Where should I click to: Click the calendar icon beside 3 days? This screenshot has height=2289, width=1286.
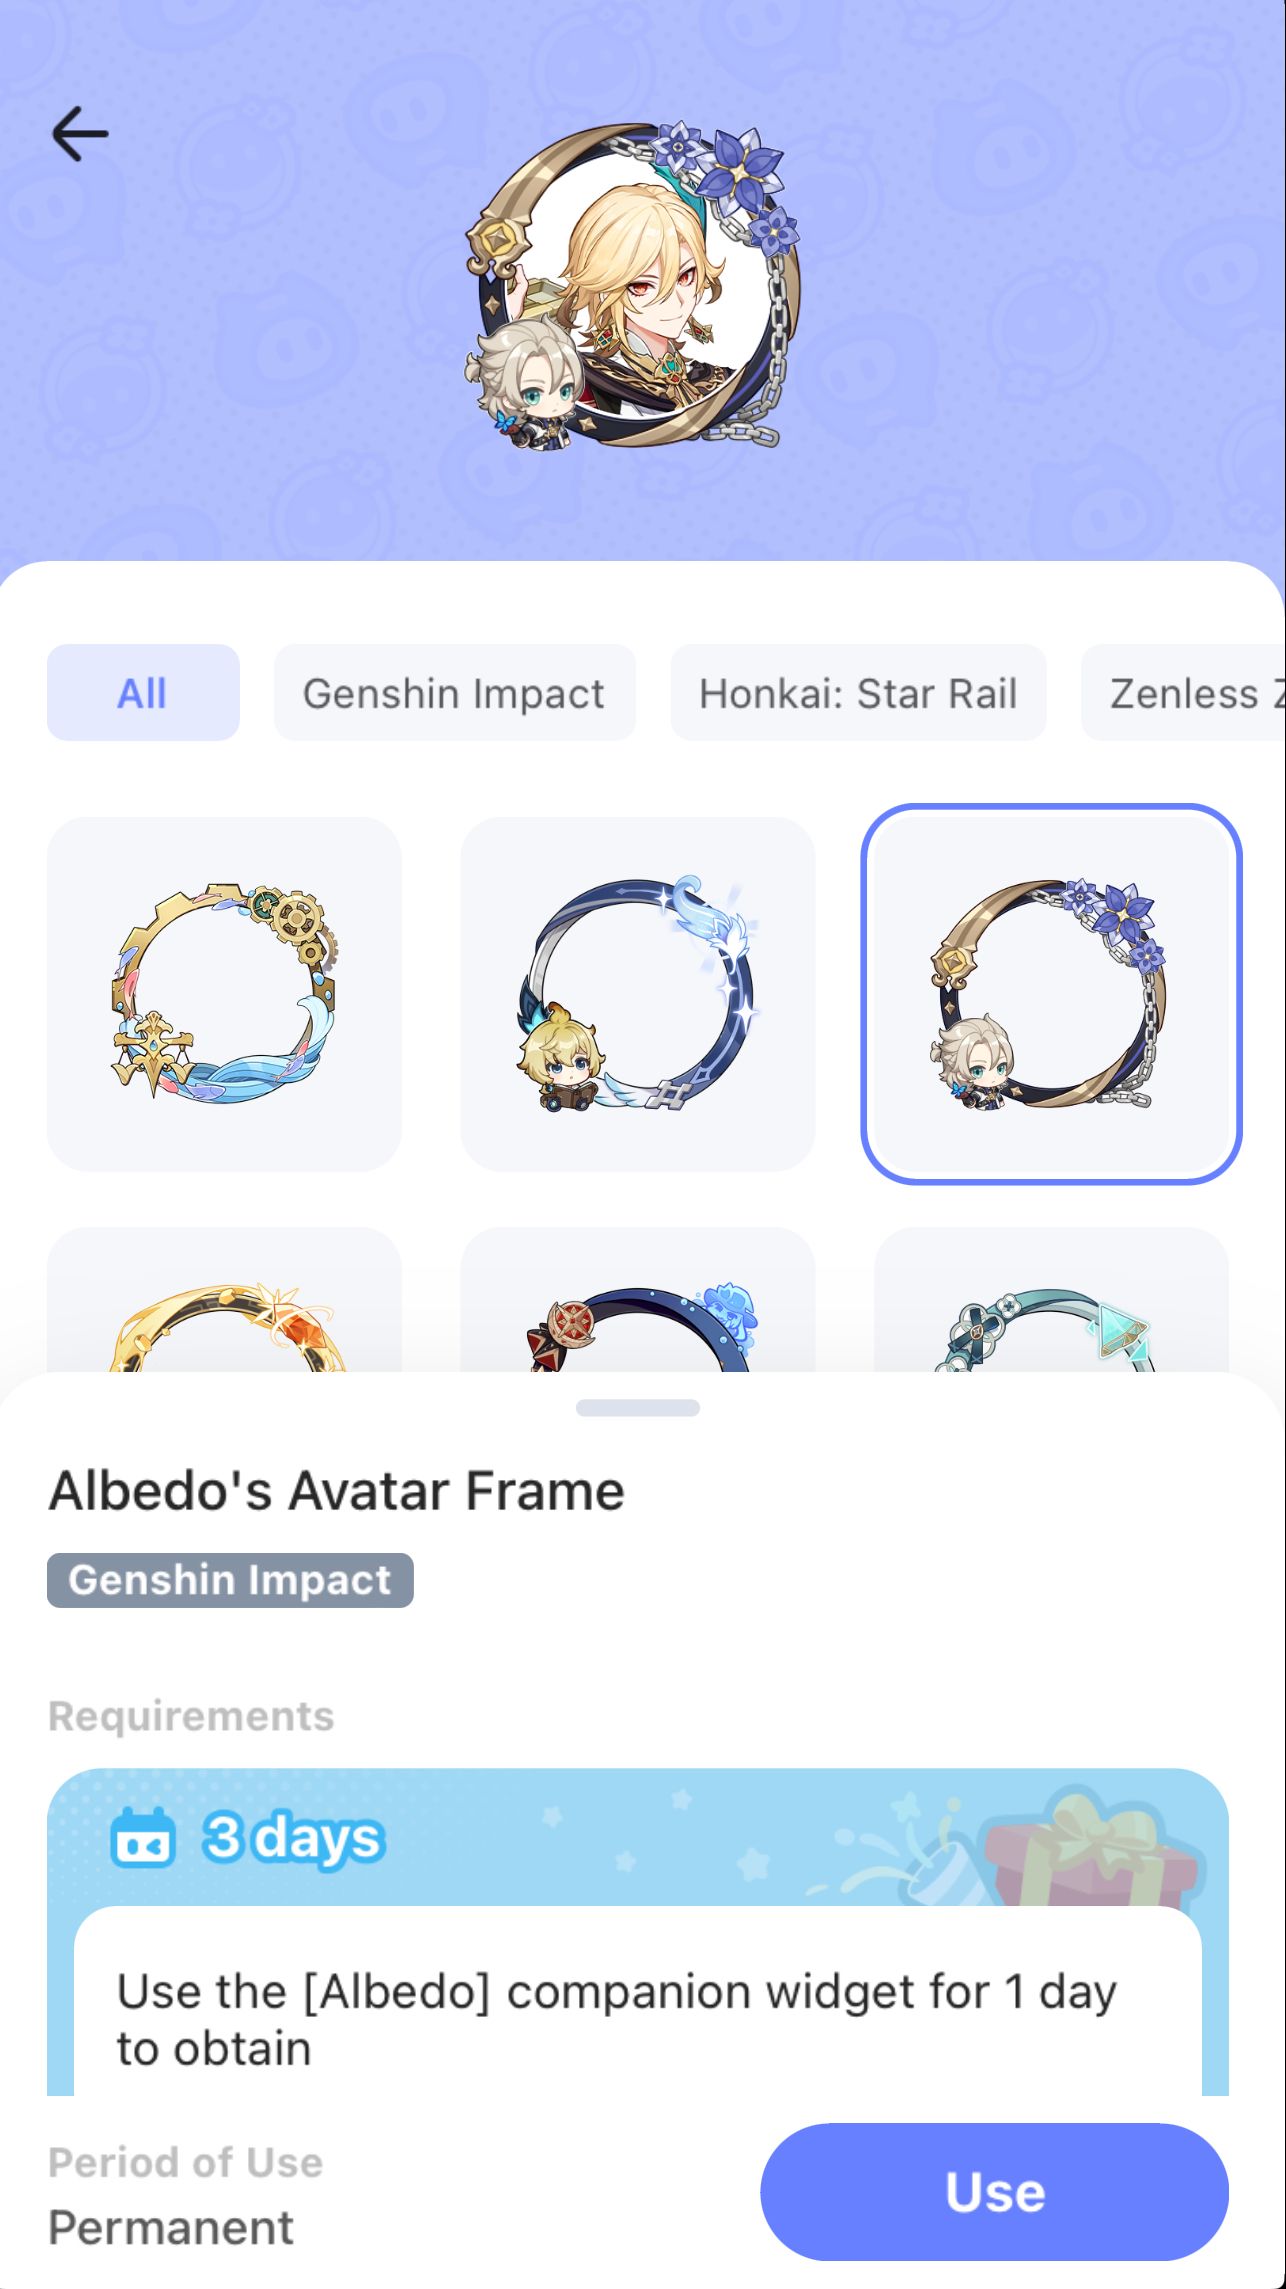point(143,1838)
